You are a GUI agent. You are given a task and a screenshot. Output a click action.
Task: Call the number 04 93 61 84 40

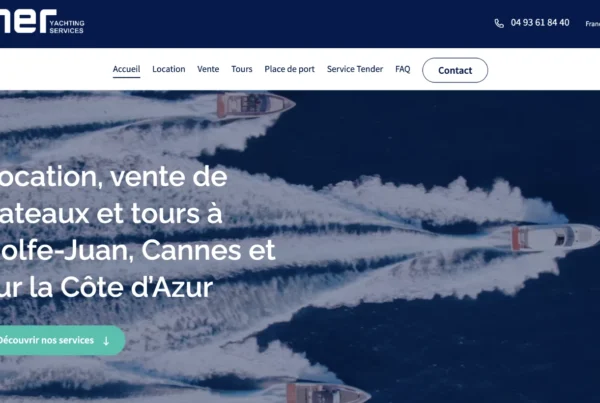[x=540, y=23]
